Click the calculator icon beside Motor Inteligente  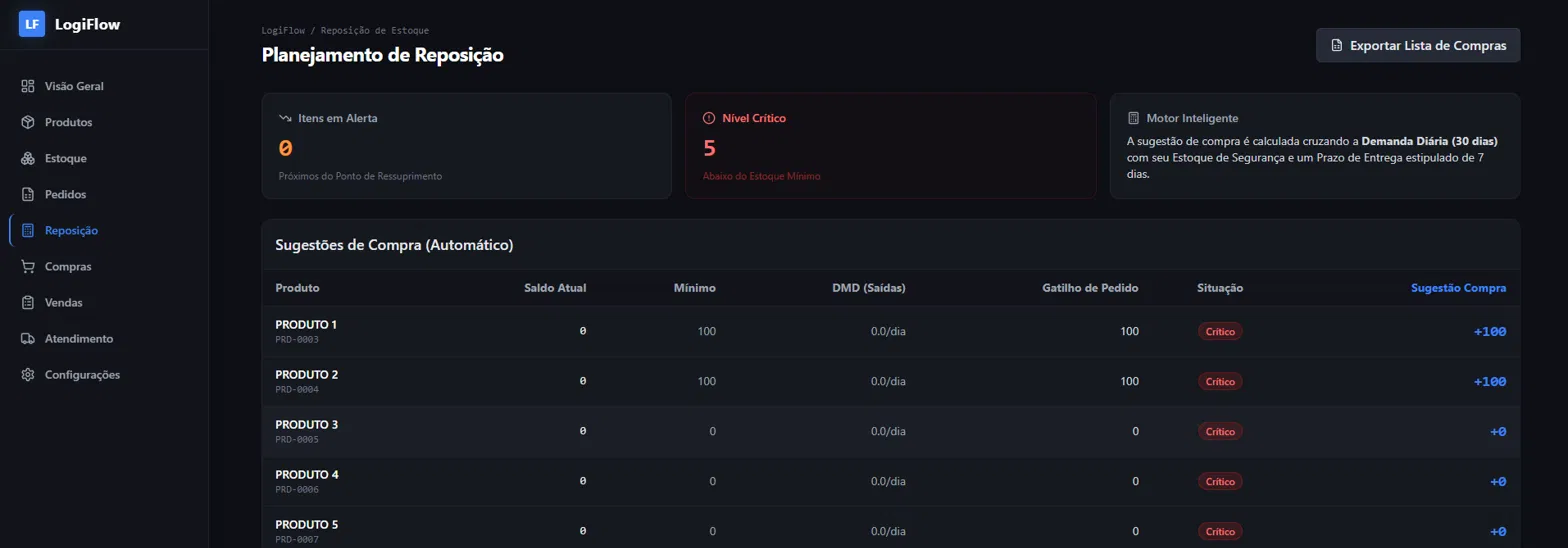(1133, 118)
